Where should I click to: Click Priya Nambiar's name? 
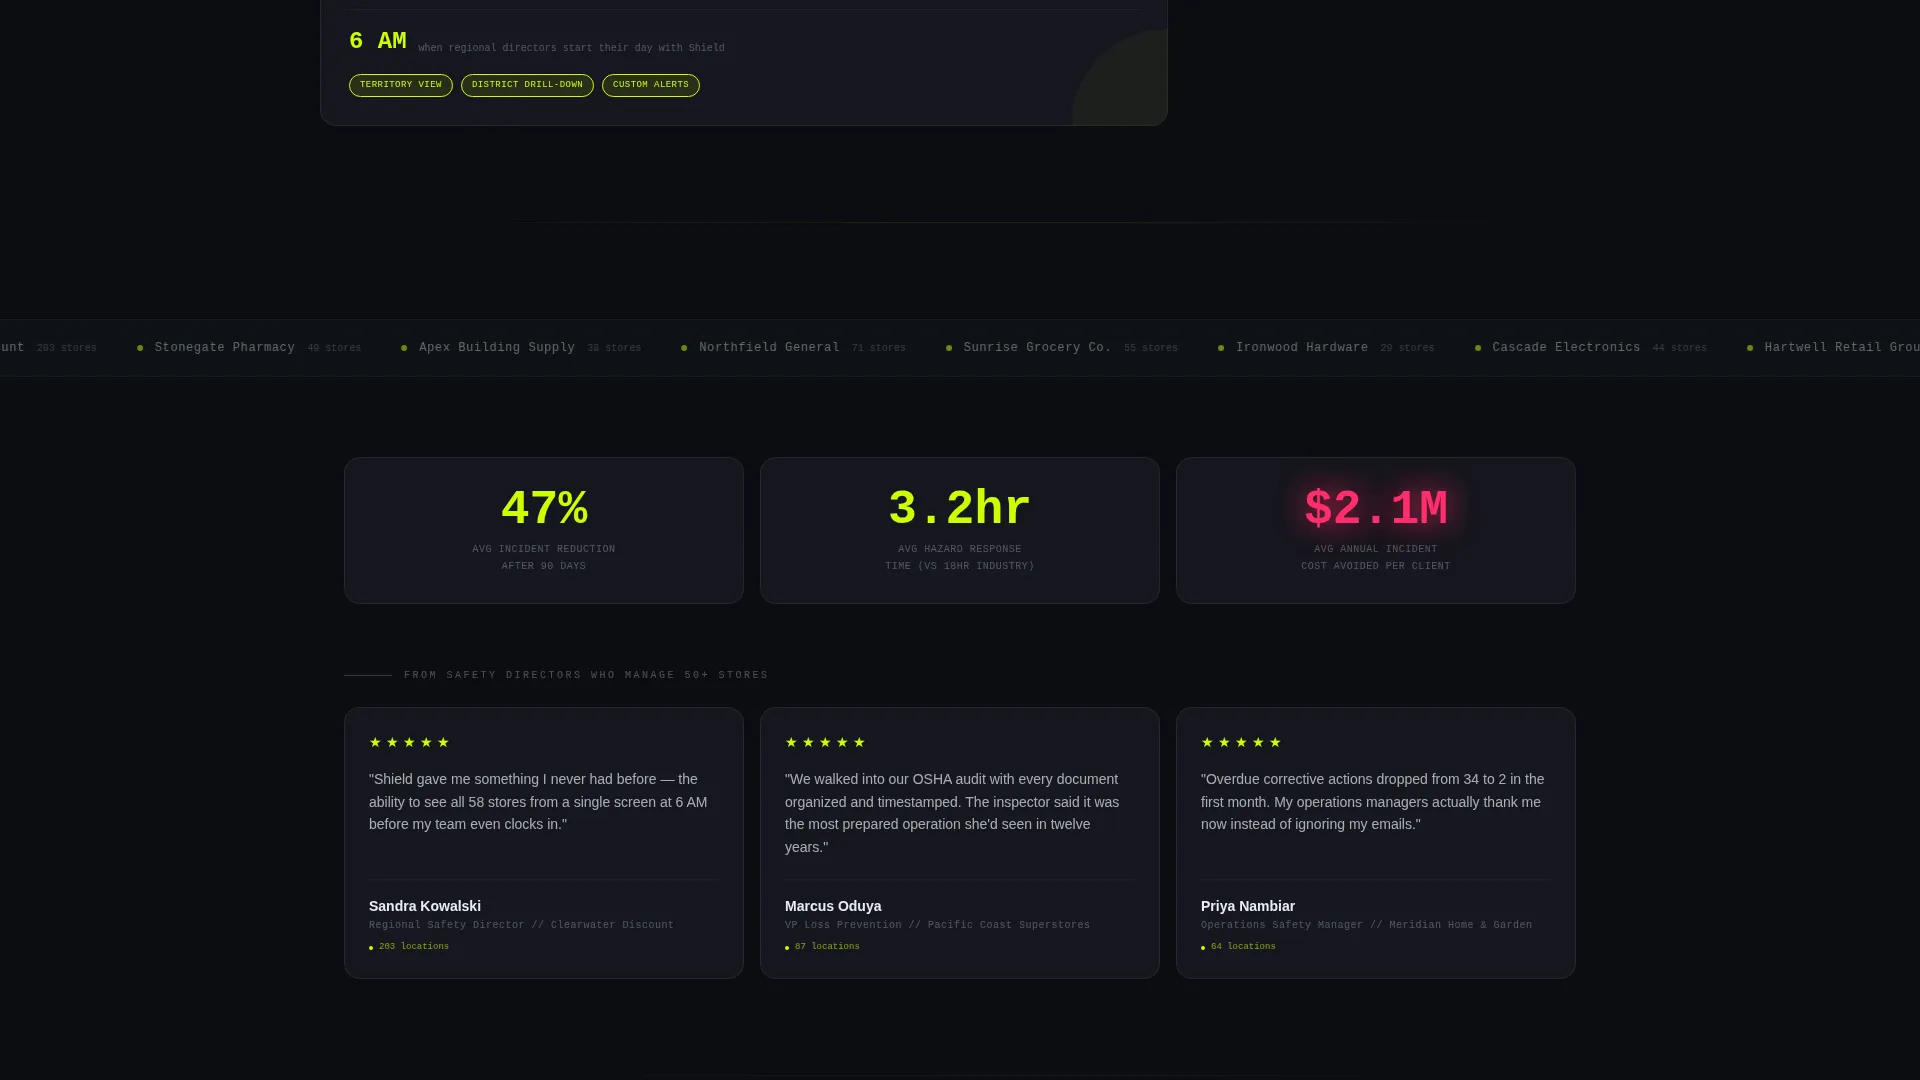[1248, 906]
